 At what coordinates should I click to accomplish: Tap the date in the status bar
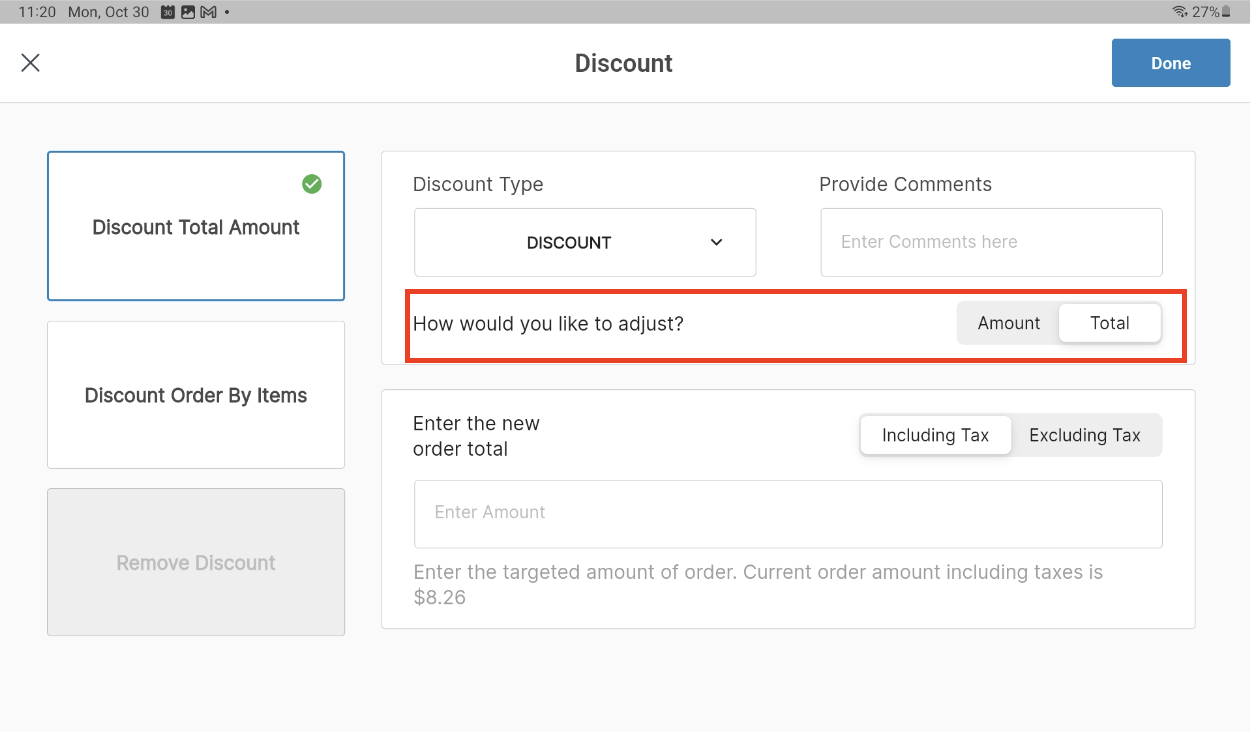pyautogui.click(x=108, y=12)
